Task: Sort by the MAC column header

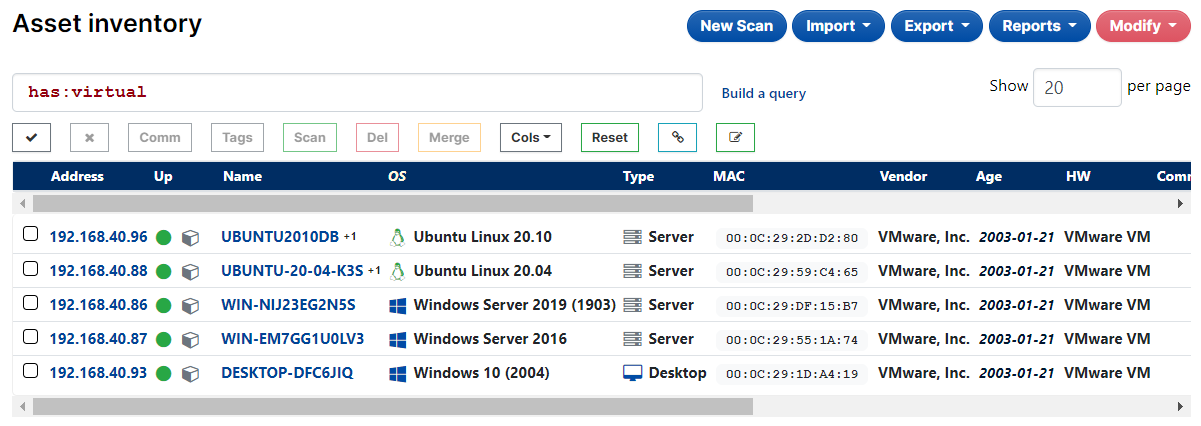Action: (729, 176)
